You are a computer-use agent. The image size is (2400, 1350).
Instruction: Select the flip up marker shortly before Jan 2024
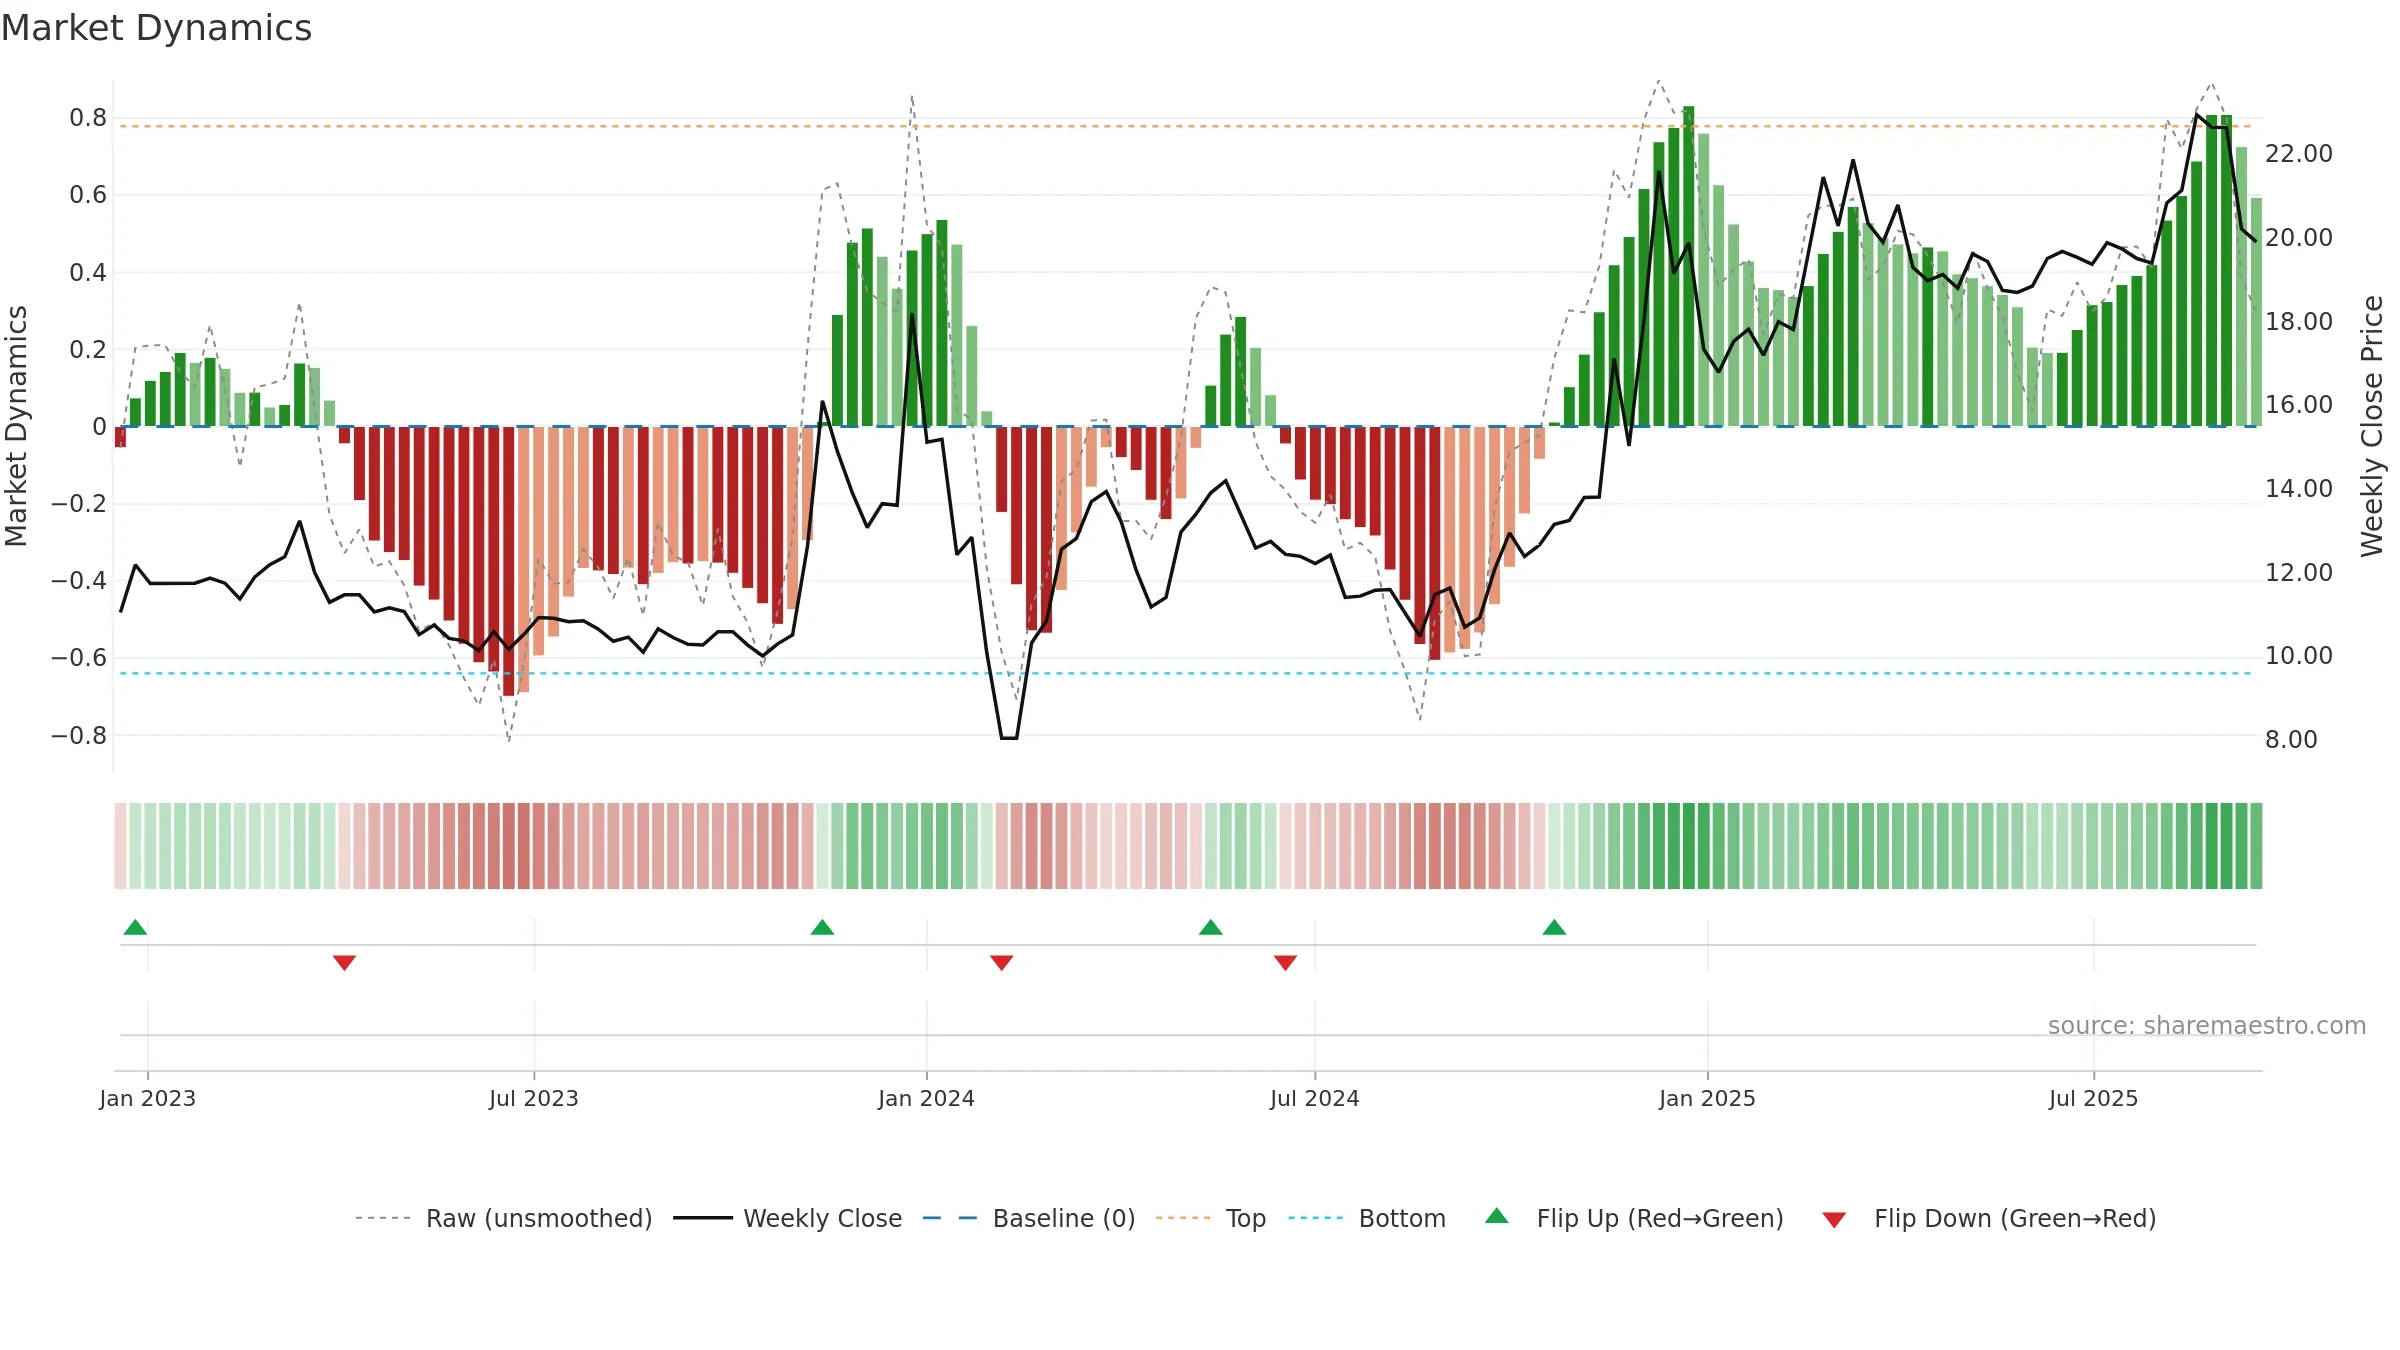[822, 927]
